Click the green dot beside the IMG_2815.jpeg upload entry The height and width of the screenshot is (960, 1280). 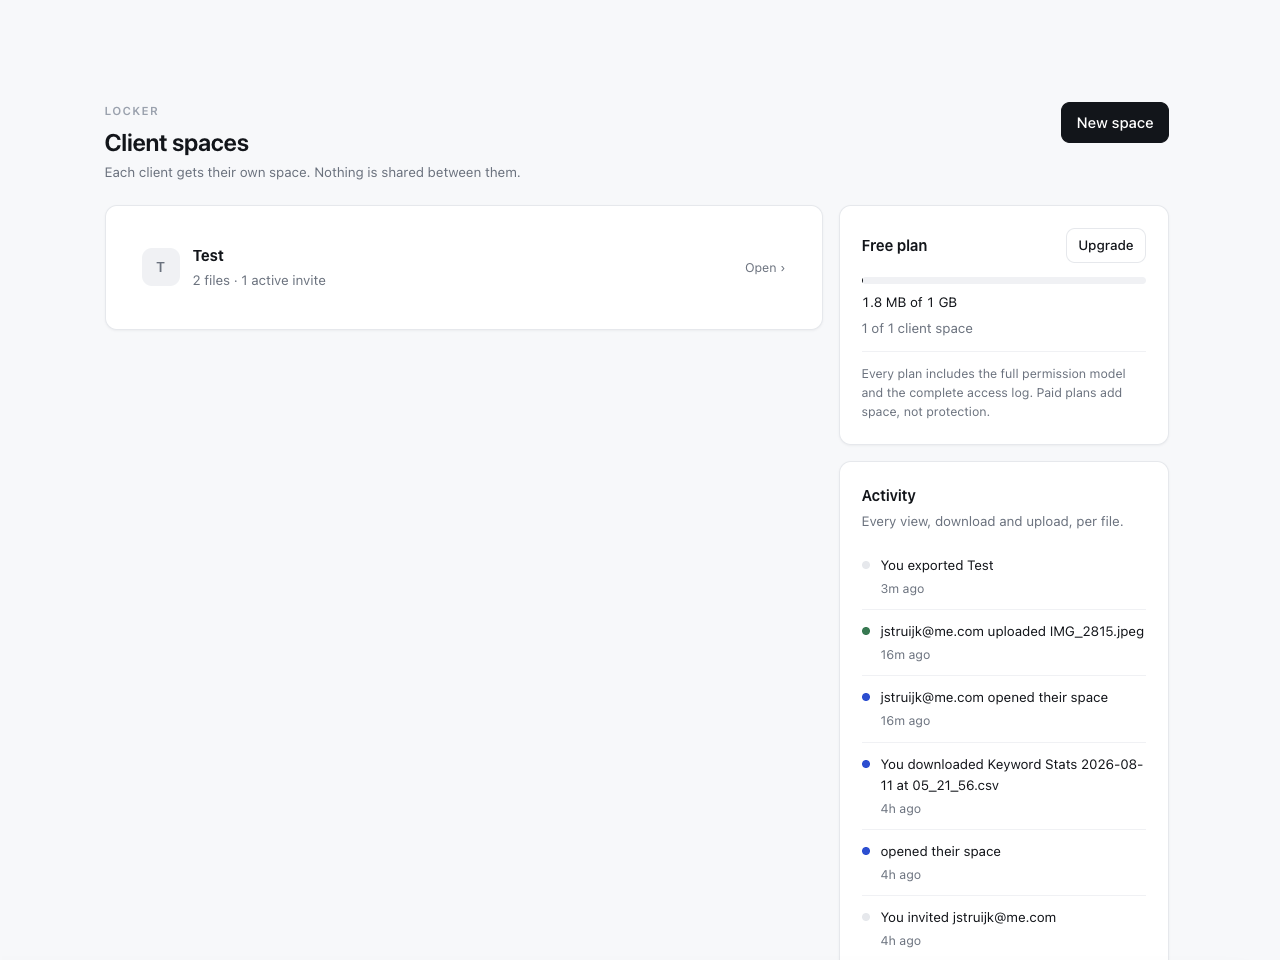point(866,631)
